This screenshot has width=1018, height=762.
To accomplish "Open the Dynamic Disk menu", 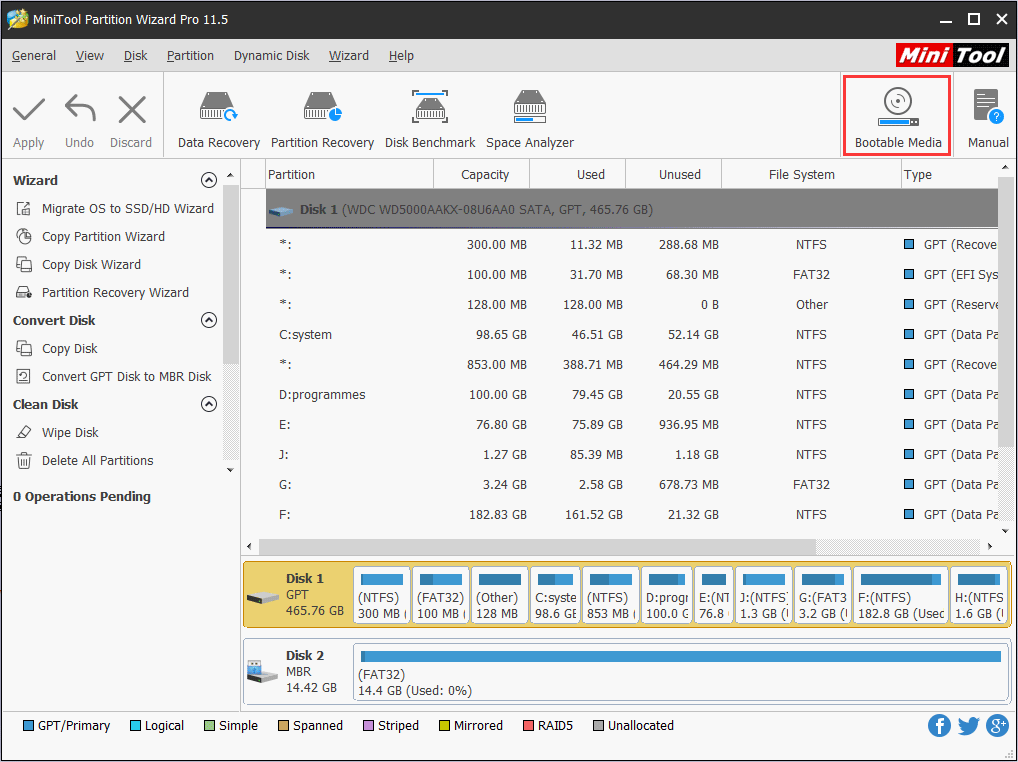I will (x=271, y=56).
